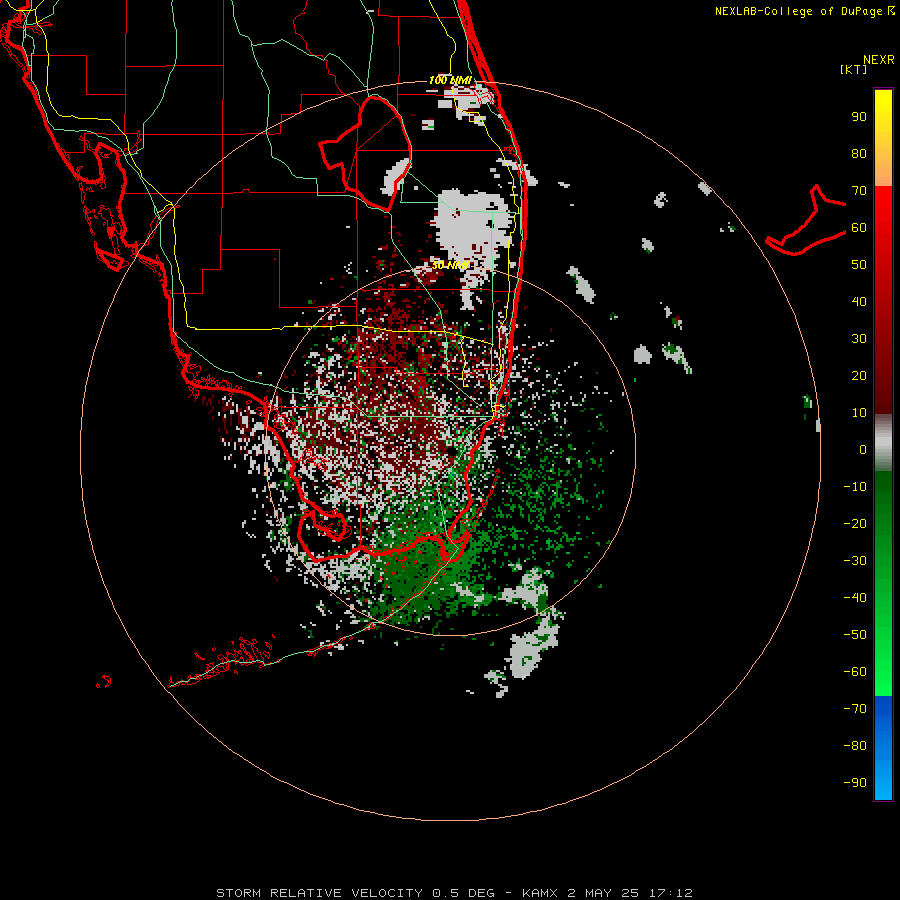Click the positive 80 scale value

tap(859, 154)
